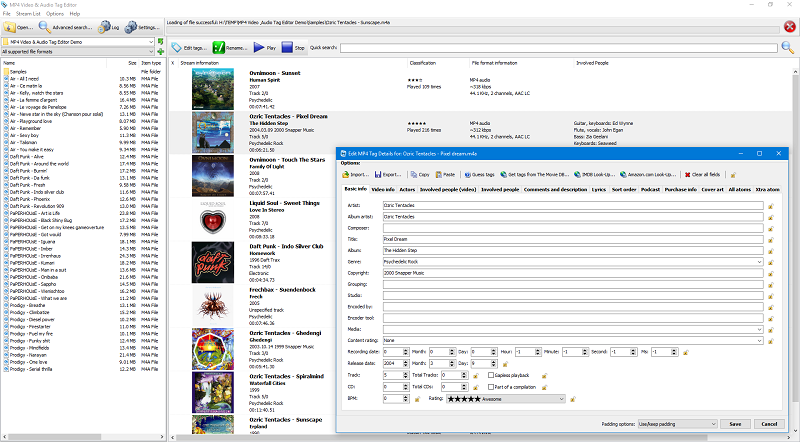Save the tag changes

pyautogui.click(x=735, y=424)
